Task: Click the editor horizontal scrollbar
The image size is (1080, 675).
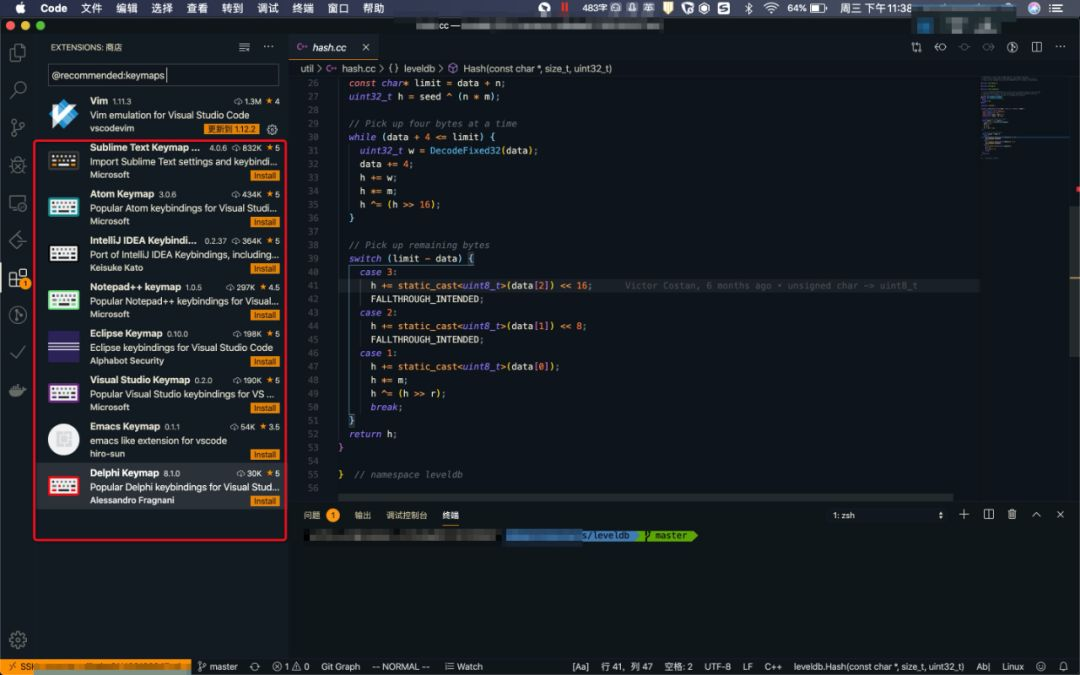Action: [x=645, y=497]
